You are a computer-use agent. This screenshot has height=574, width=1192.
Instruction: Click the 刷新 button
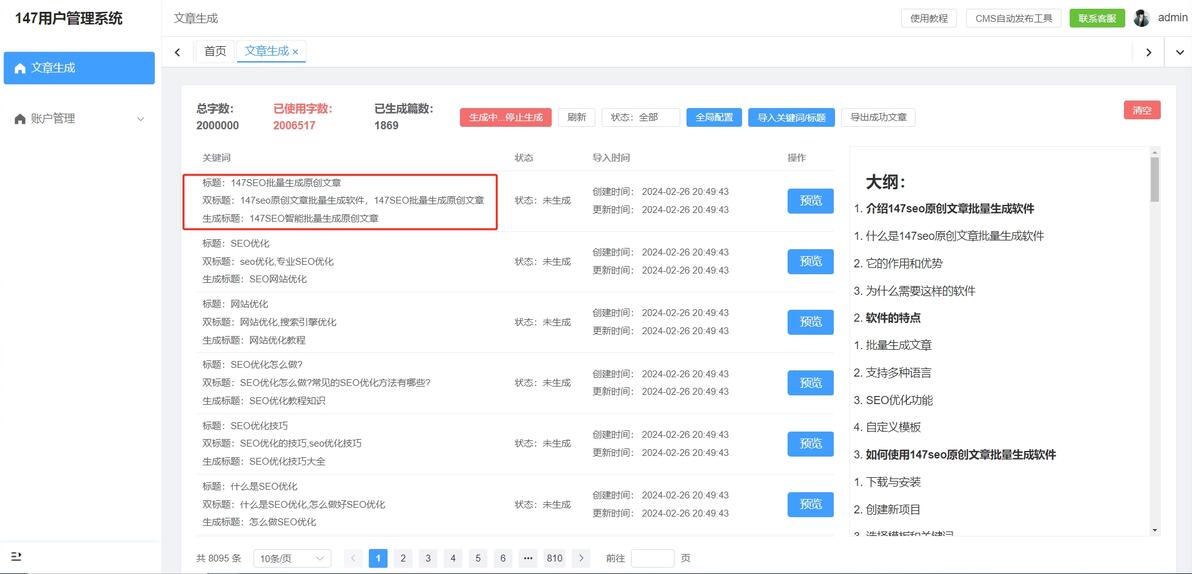577,117
